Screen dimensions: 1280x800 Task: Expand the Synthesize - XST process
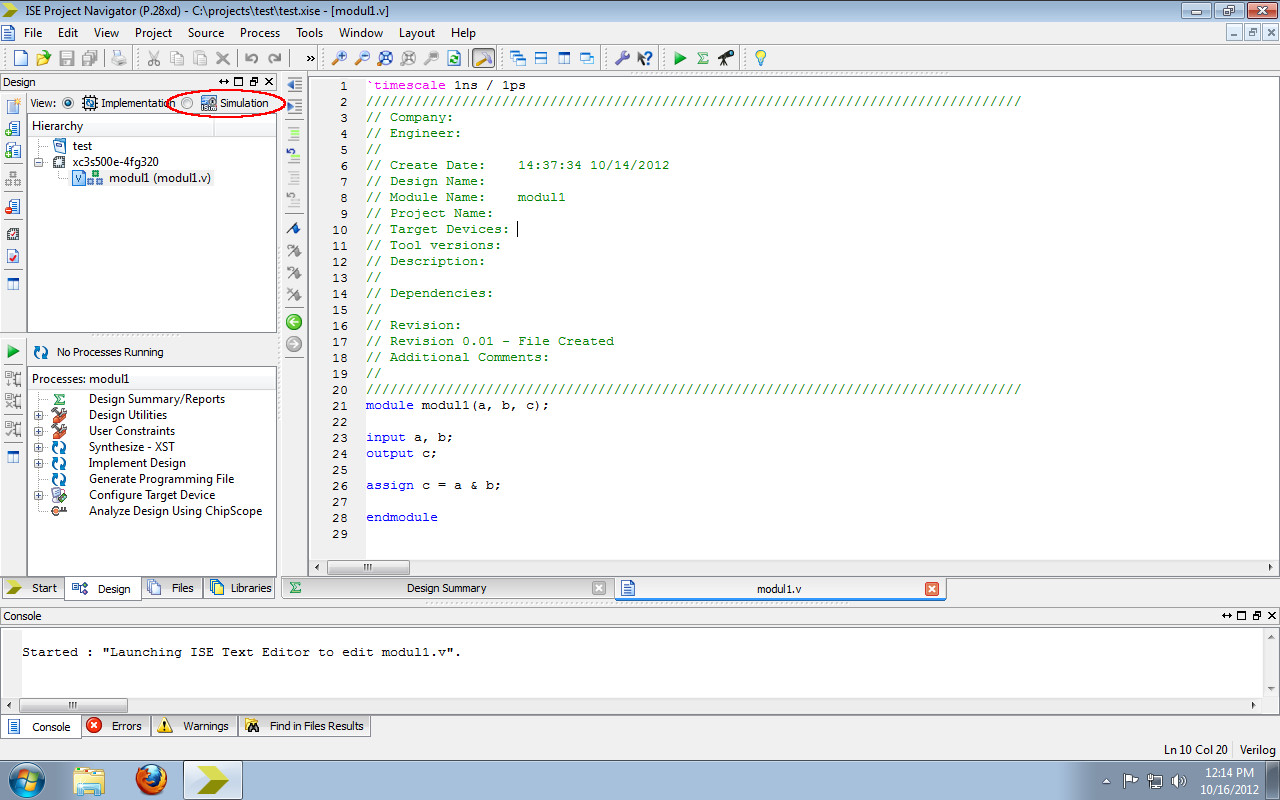click(38, 447)
